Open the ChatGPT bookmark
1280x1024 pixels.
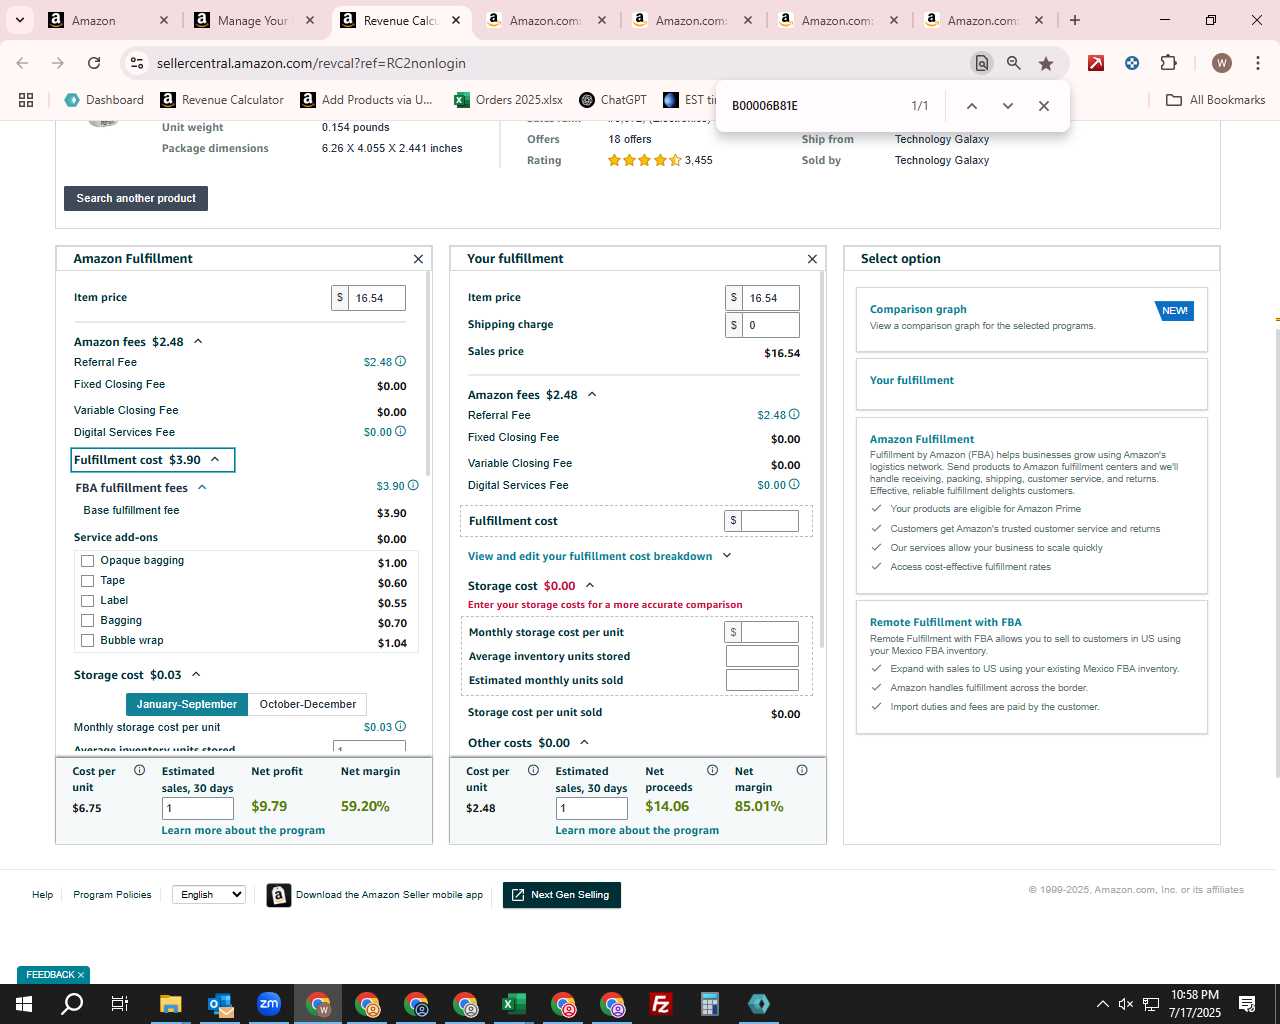click(x=613, y=100)
